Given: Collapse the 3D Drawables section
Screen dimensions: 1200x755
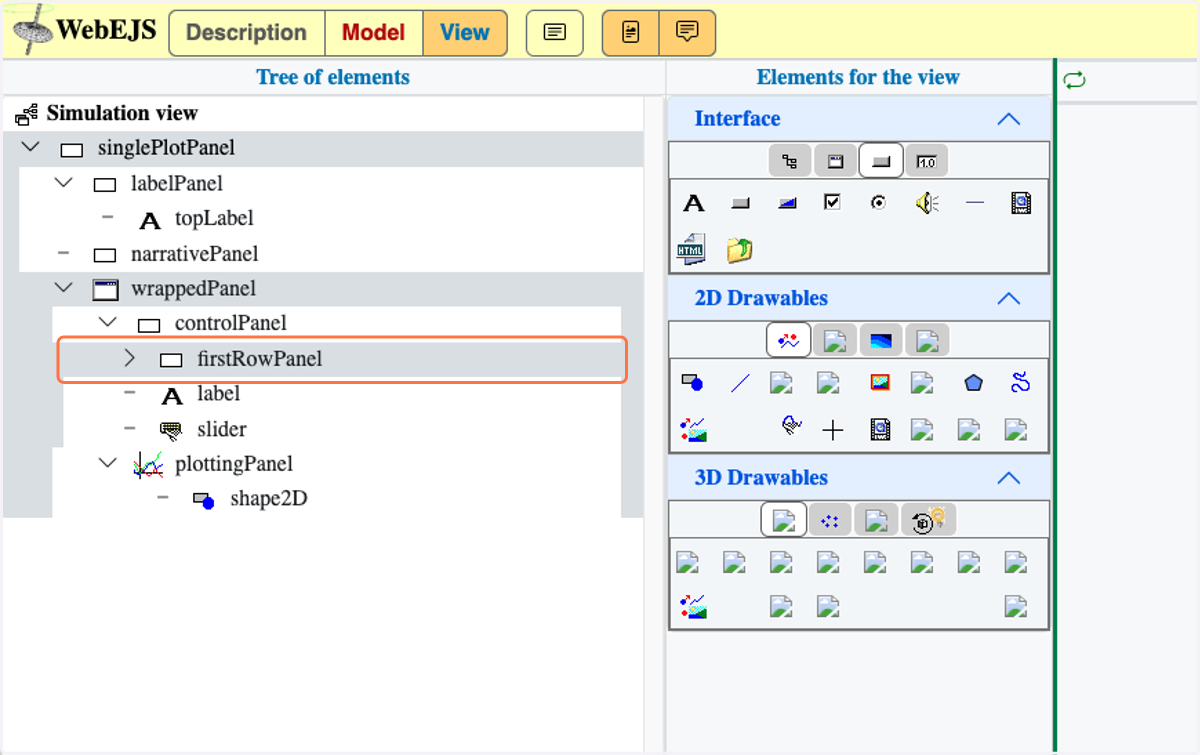Looking at the screenshot, I should [x=1009, y=478].
